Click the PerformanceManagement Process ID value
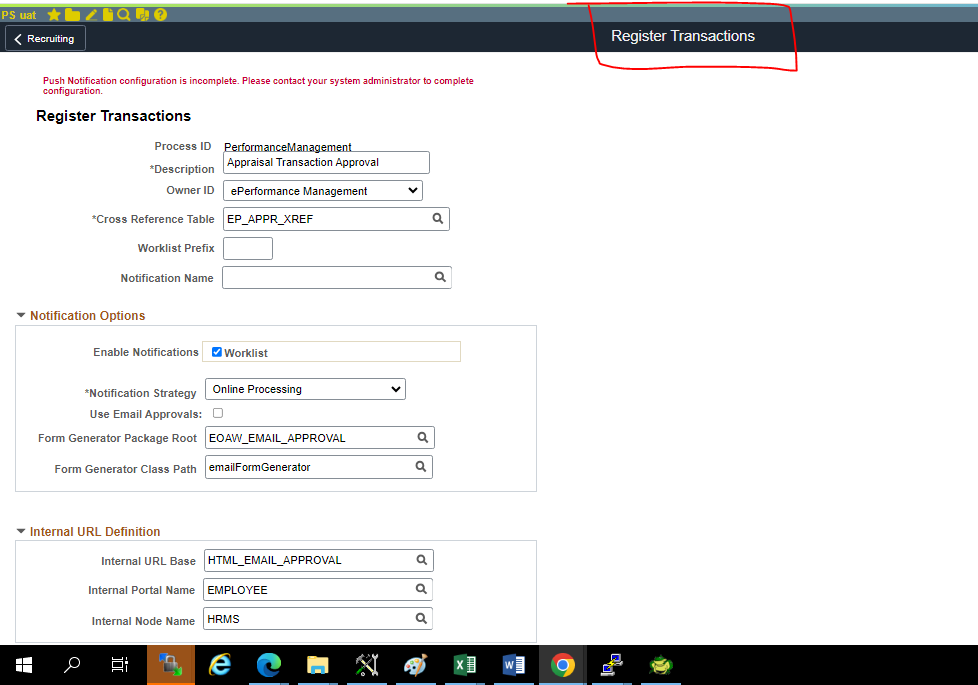978x685 pixels. [288, 147]
